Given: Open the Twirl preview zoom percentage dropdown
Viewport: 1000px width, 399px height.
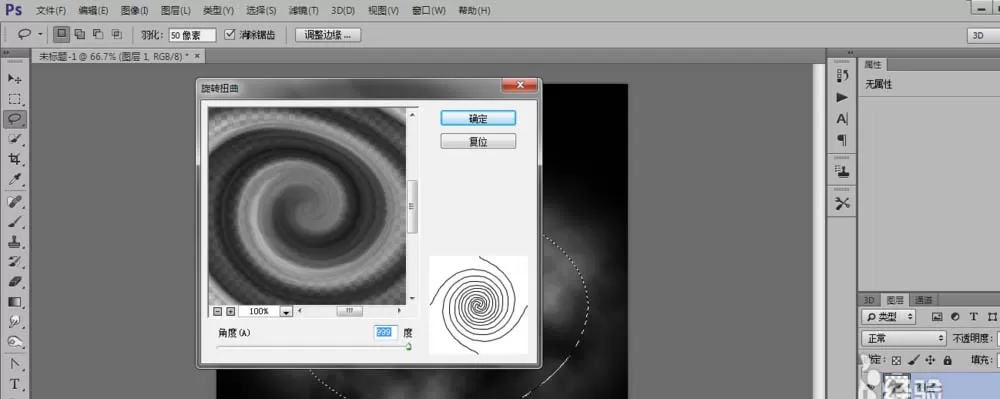Looking at the screenshot, I should [x=286, y=311].
